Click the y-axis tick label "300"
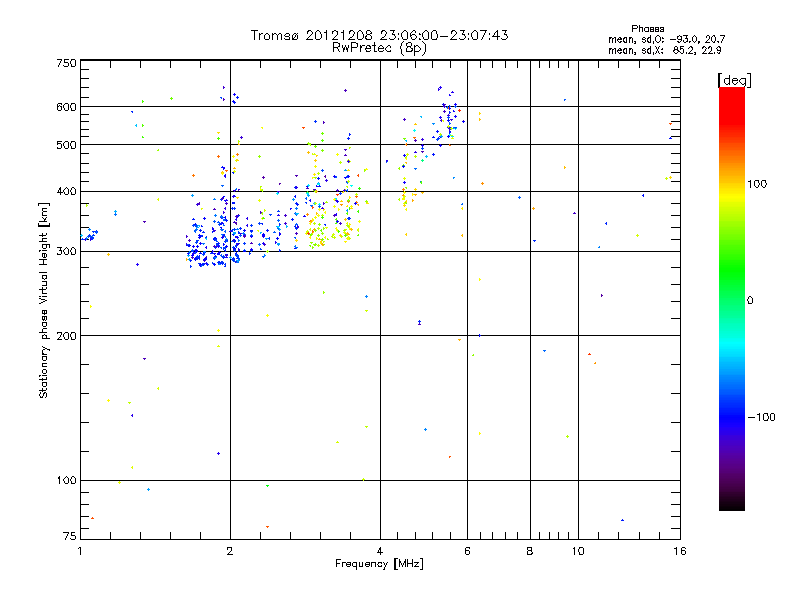Image resolution: width=800 pixels, height=600 pixels. point(66,251)
